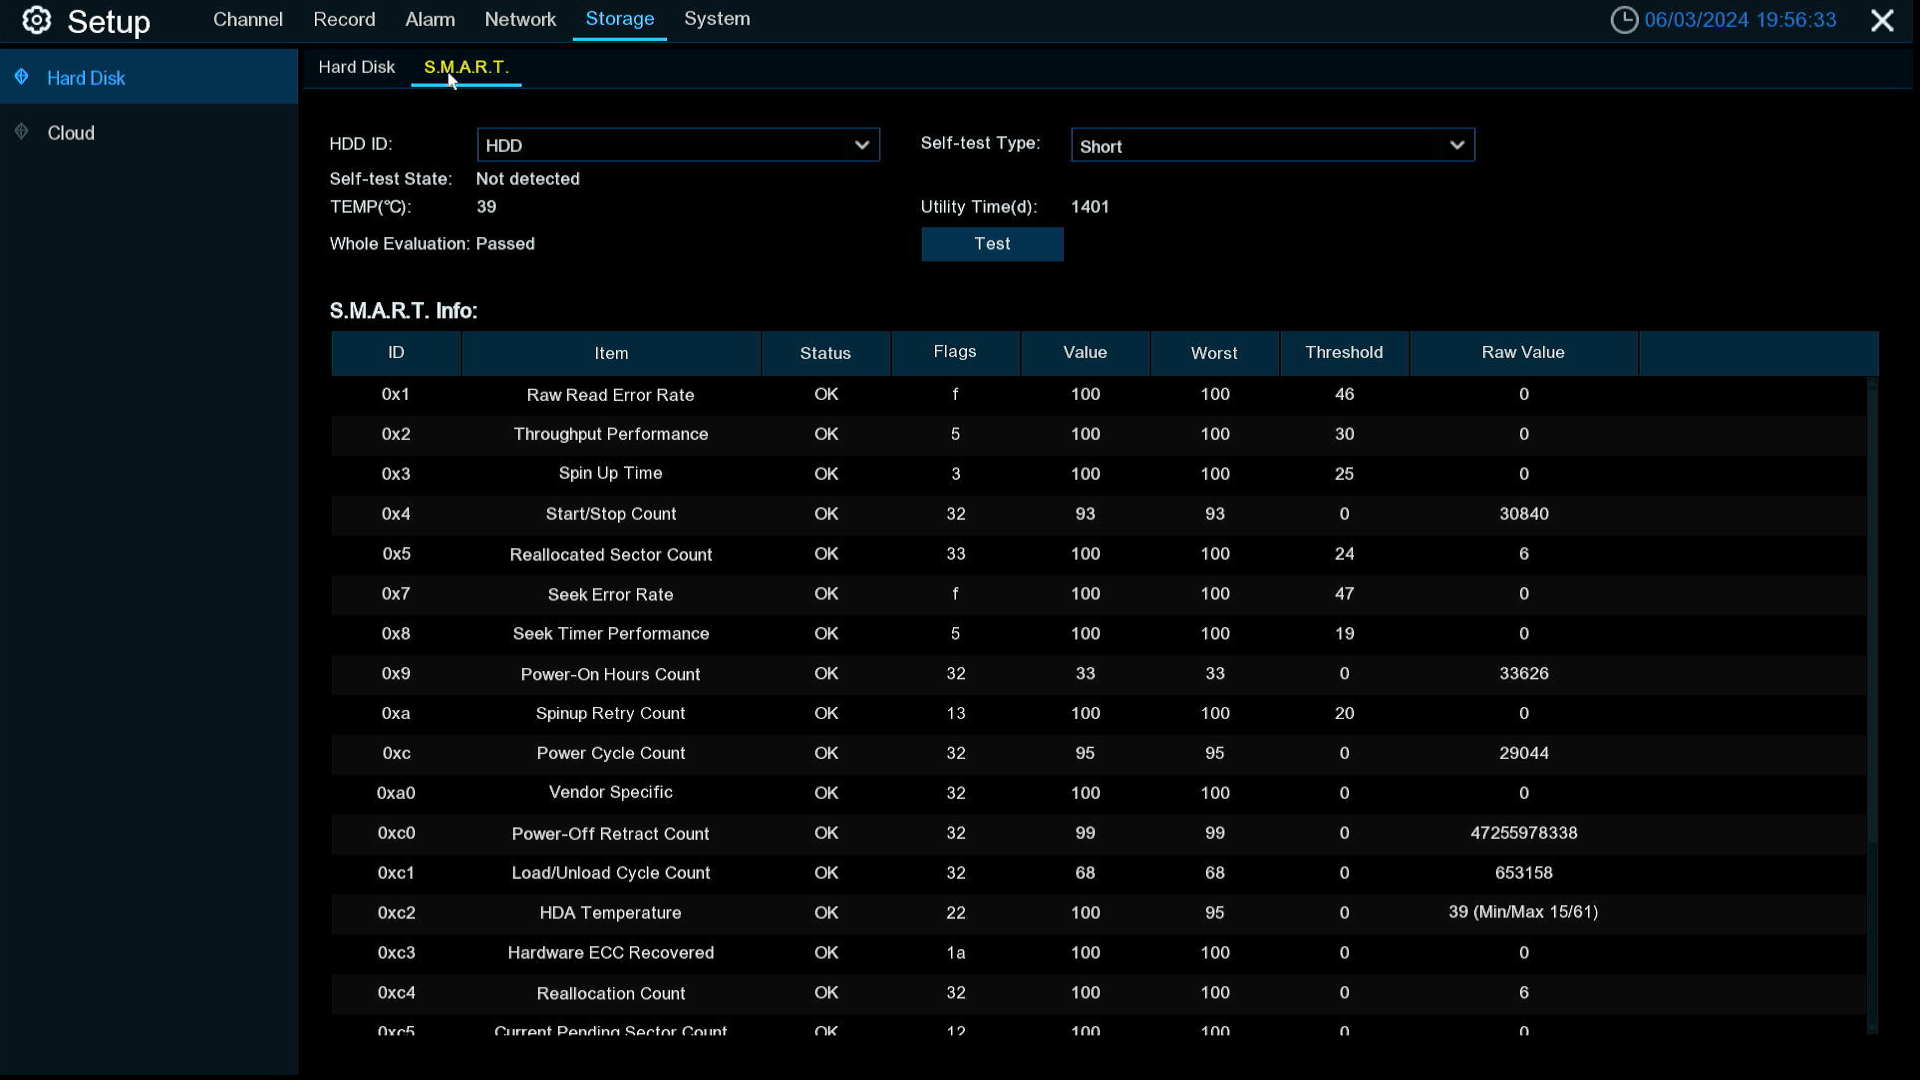Image resolution: width=1920 pixels, height=1080 pixels.
Task: Open the System menu tab
Action: pos(717,20)
